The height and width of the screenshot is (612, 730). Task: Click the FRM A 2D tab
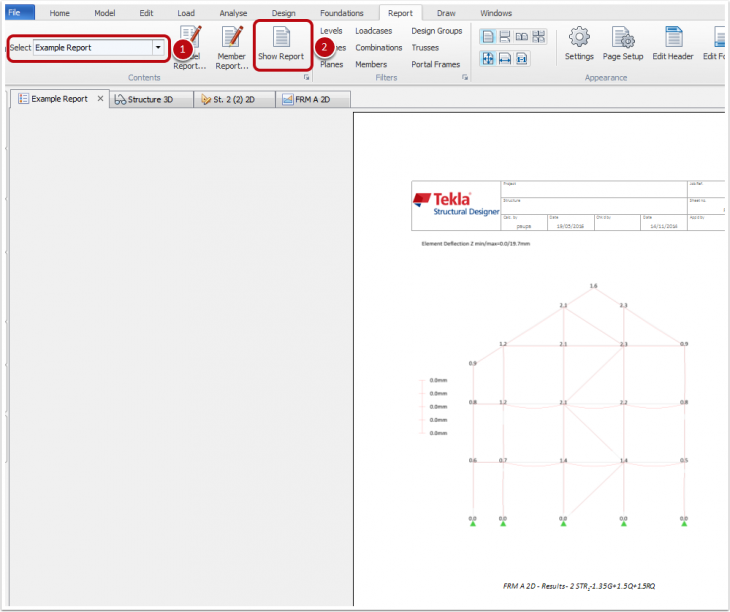pyautogui.click(x=313, y=99)
